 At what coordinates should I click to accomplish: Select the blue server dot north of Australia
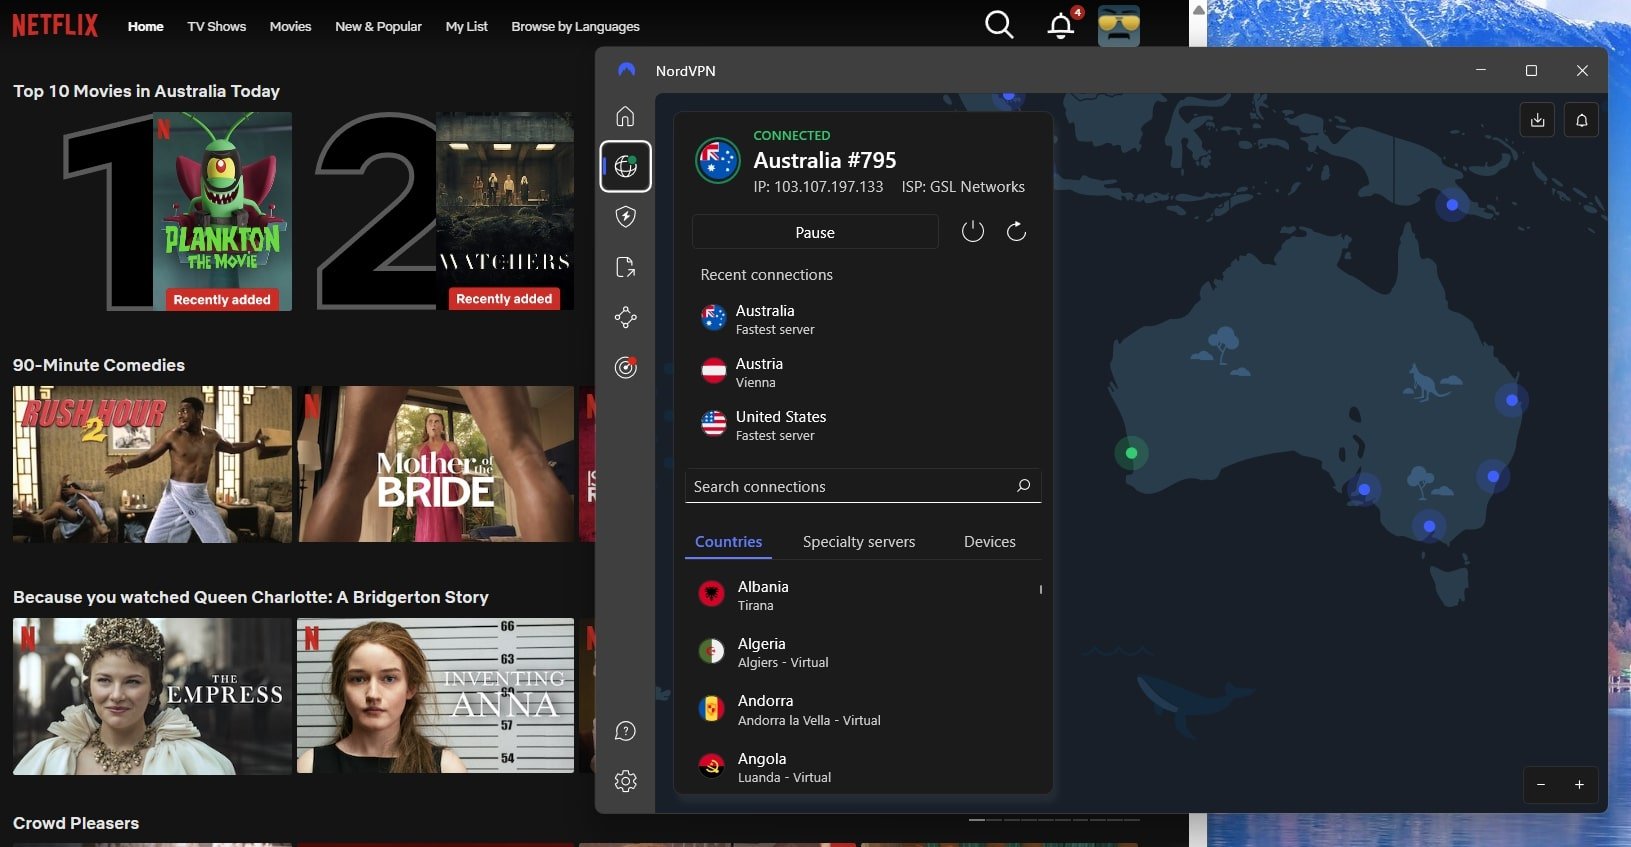click(1452, 205)
